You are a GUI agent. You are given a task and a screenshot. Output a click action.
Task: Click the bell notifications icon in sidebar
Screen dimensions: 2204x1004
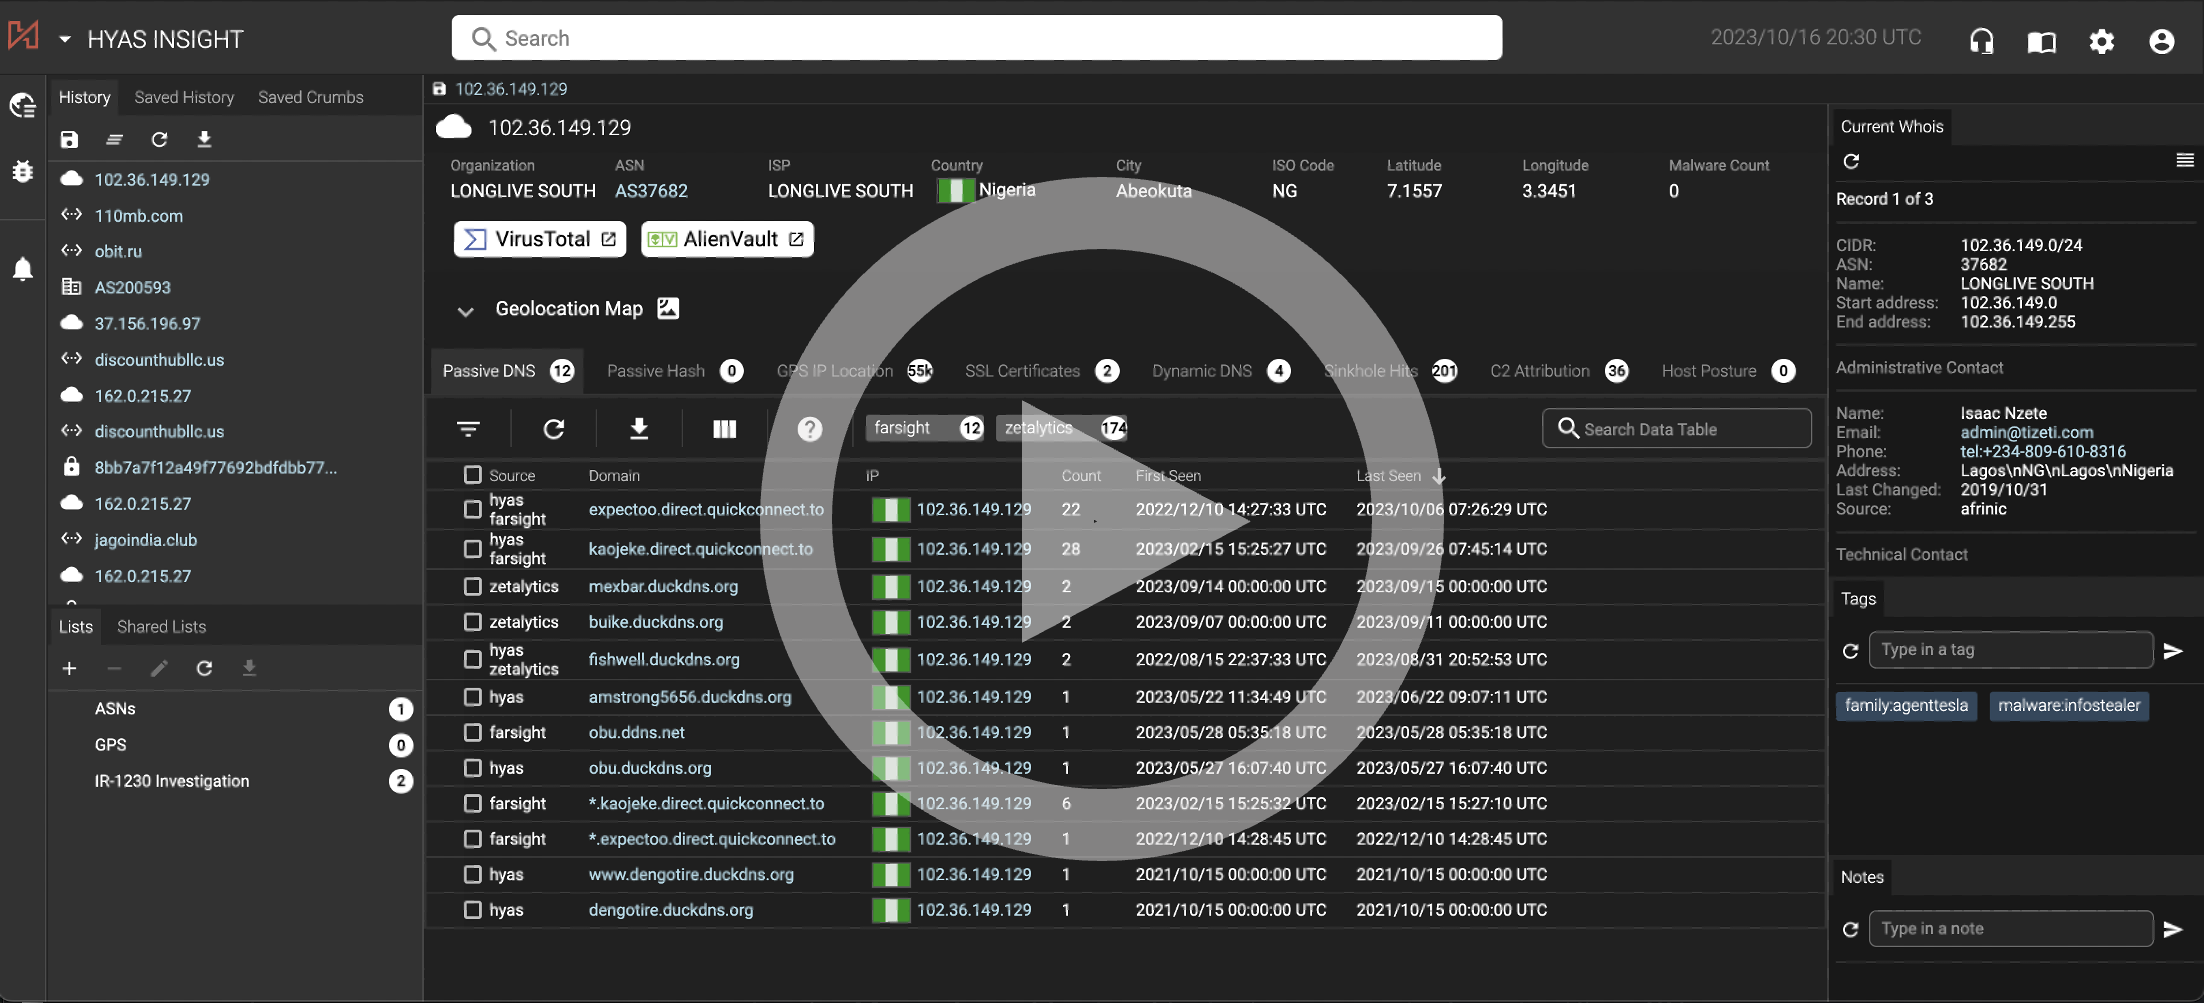(22, 269)
